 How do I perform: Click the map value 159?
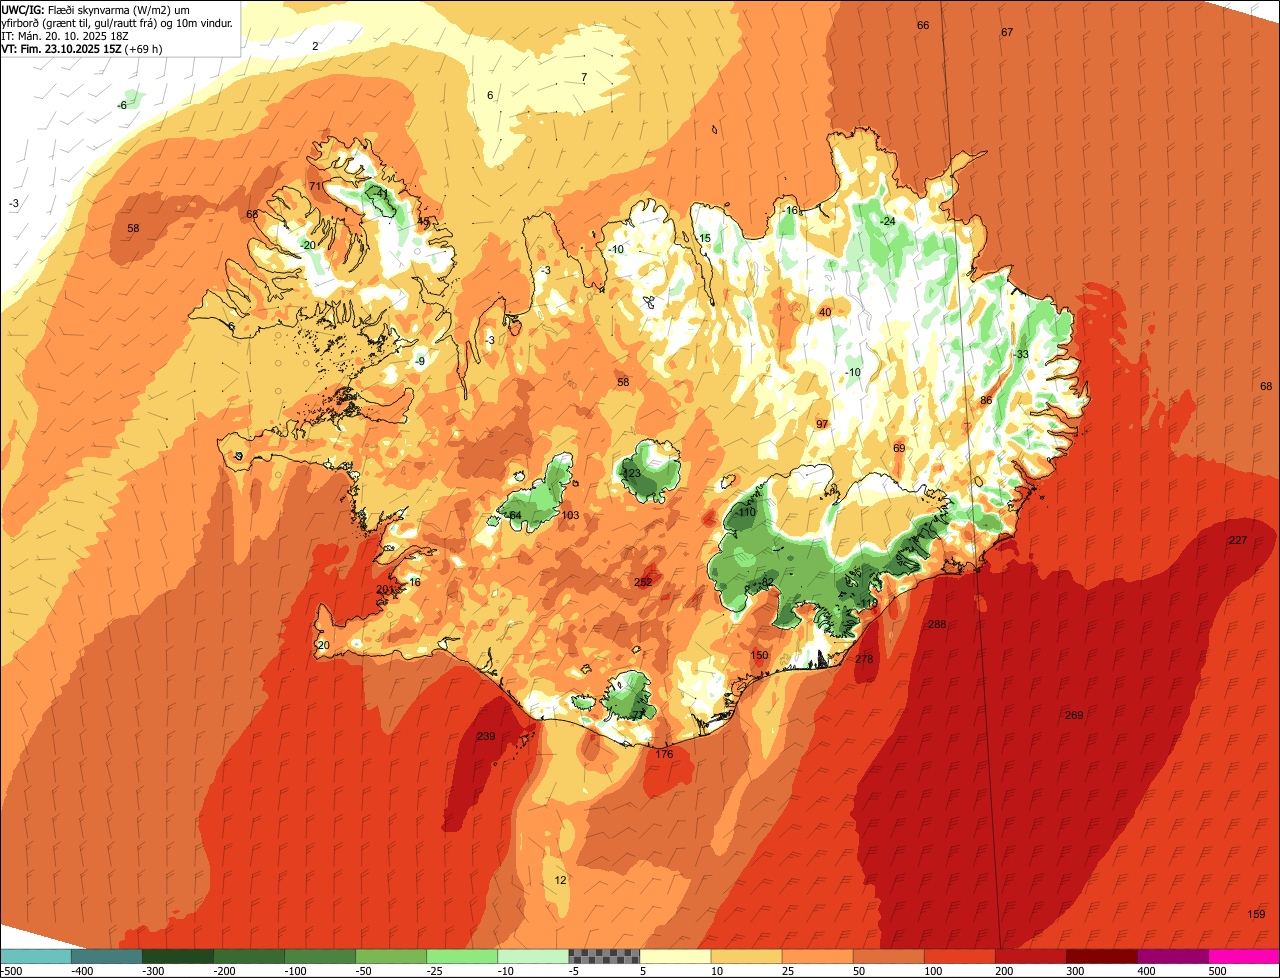(x=1257, y=914)
